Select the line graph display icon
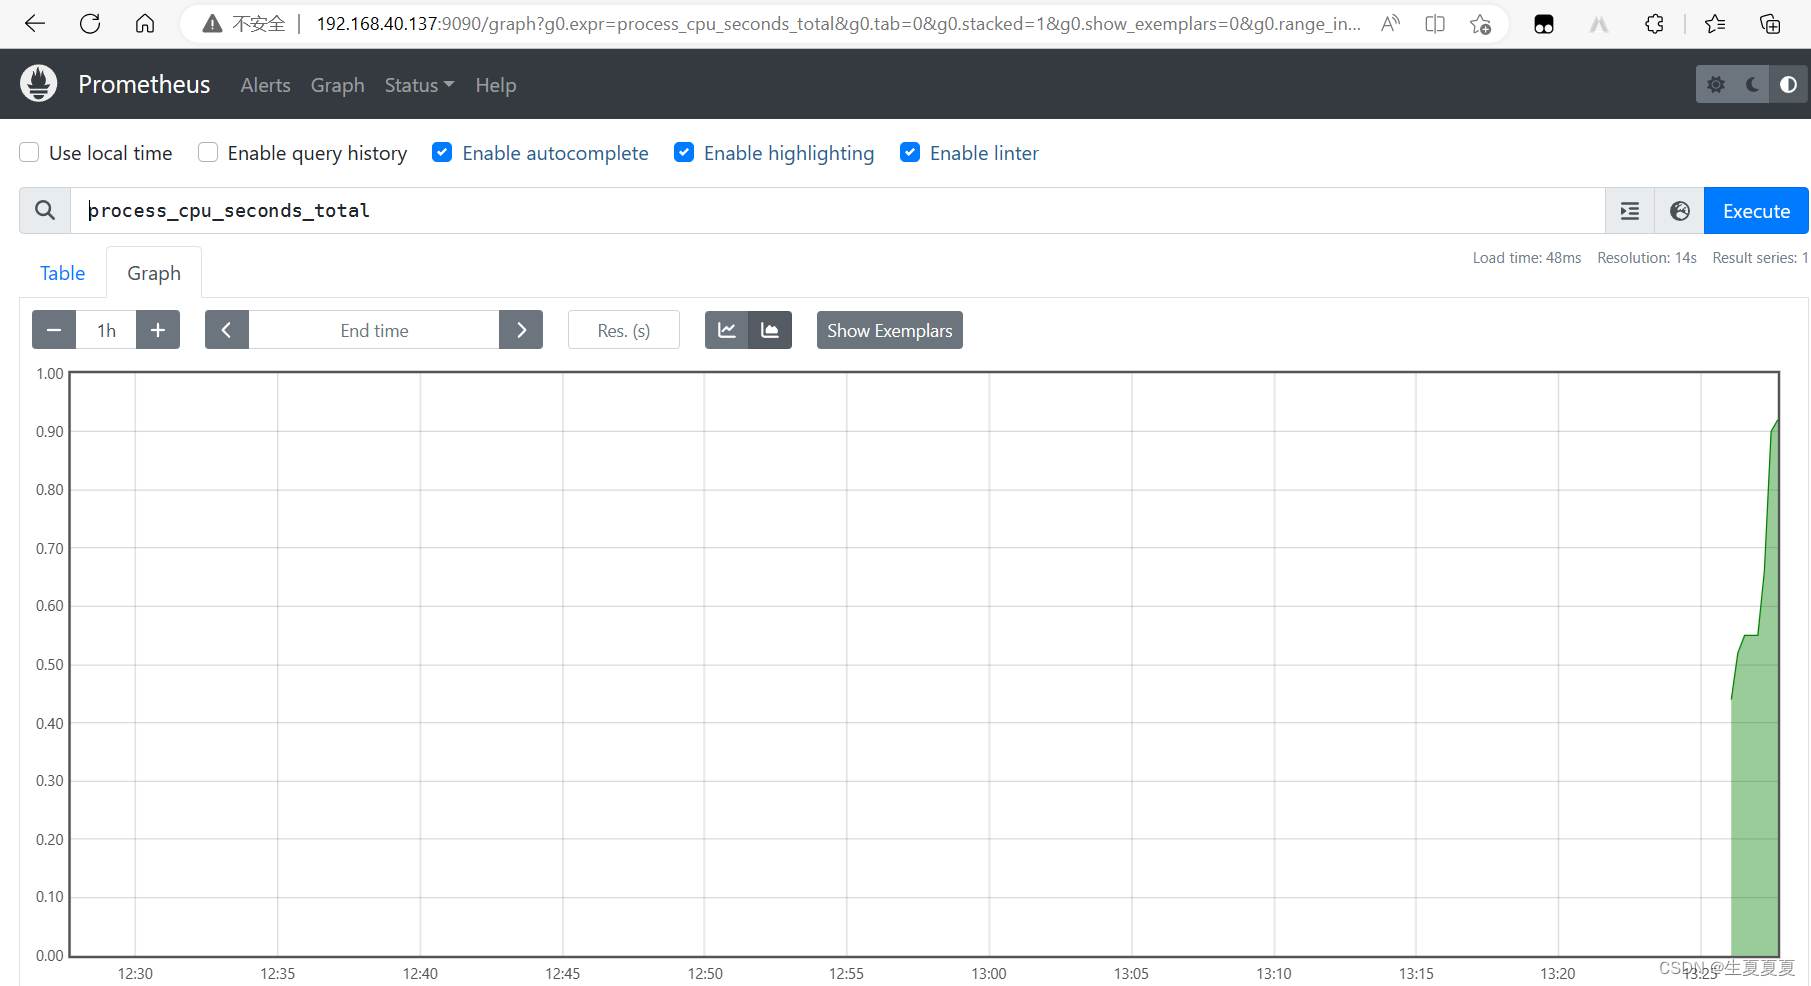Image resolution: width=1811 pixels, height=986 pixels. pos(726,330)
